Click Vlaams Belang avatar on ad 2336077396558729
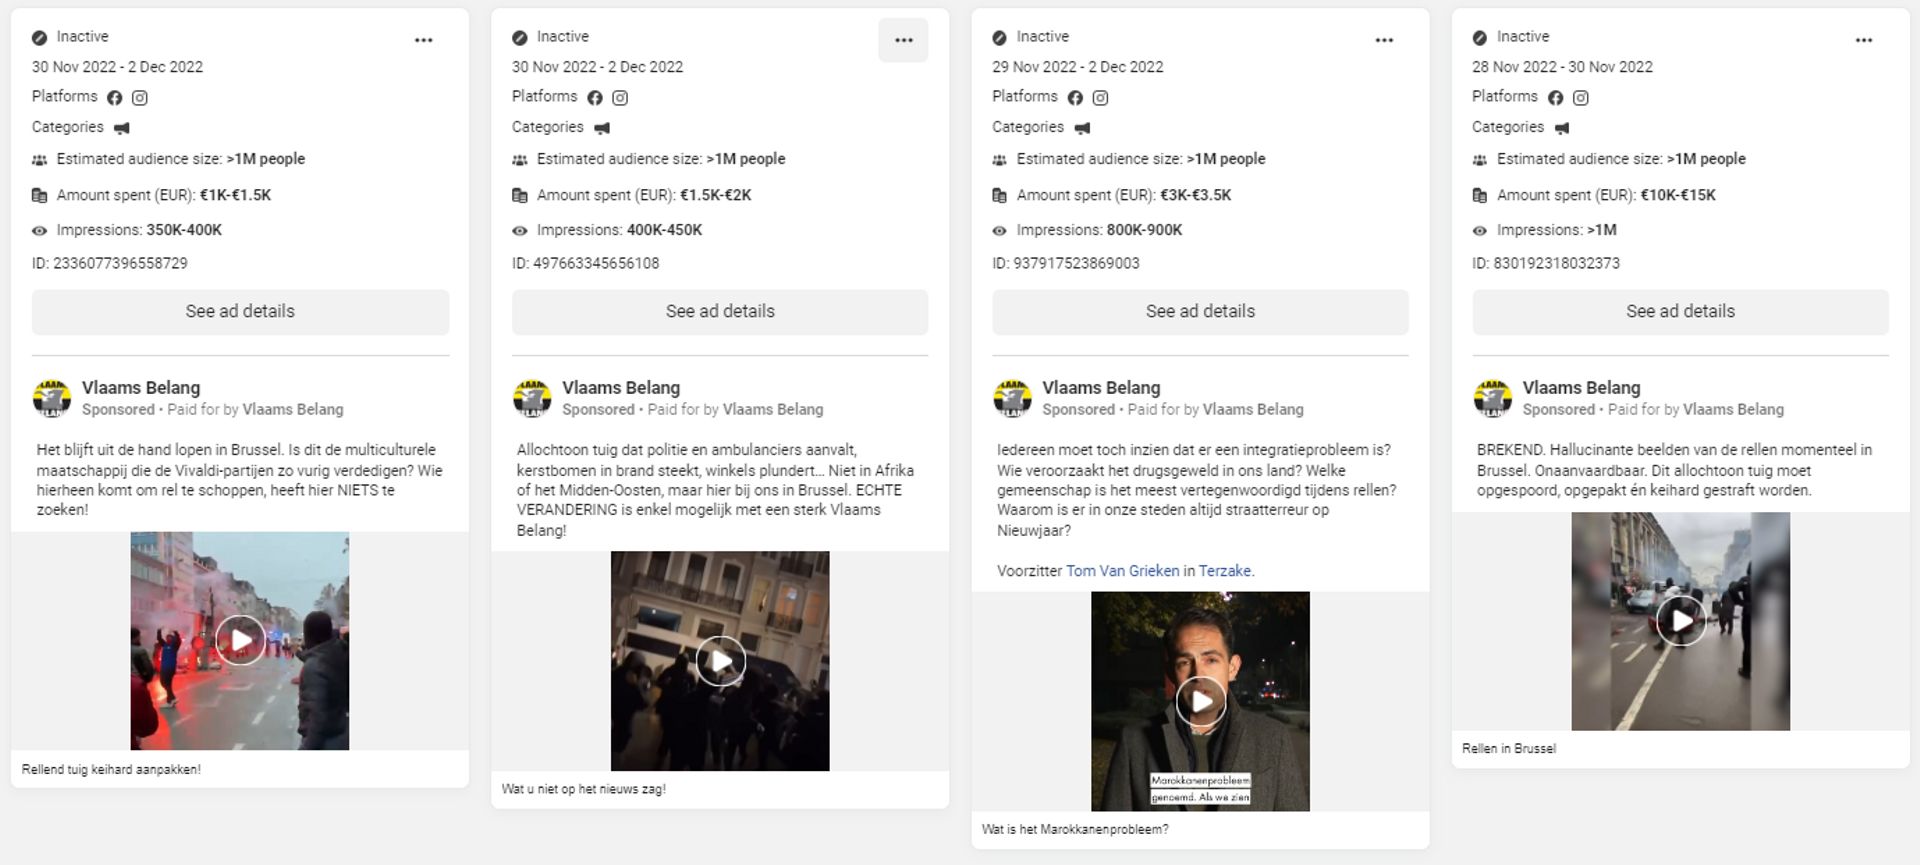Image resolution: width=1920 pixels, height=865 pixels. (x=52, y=398)
